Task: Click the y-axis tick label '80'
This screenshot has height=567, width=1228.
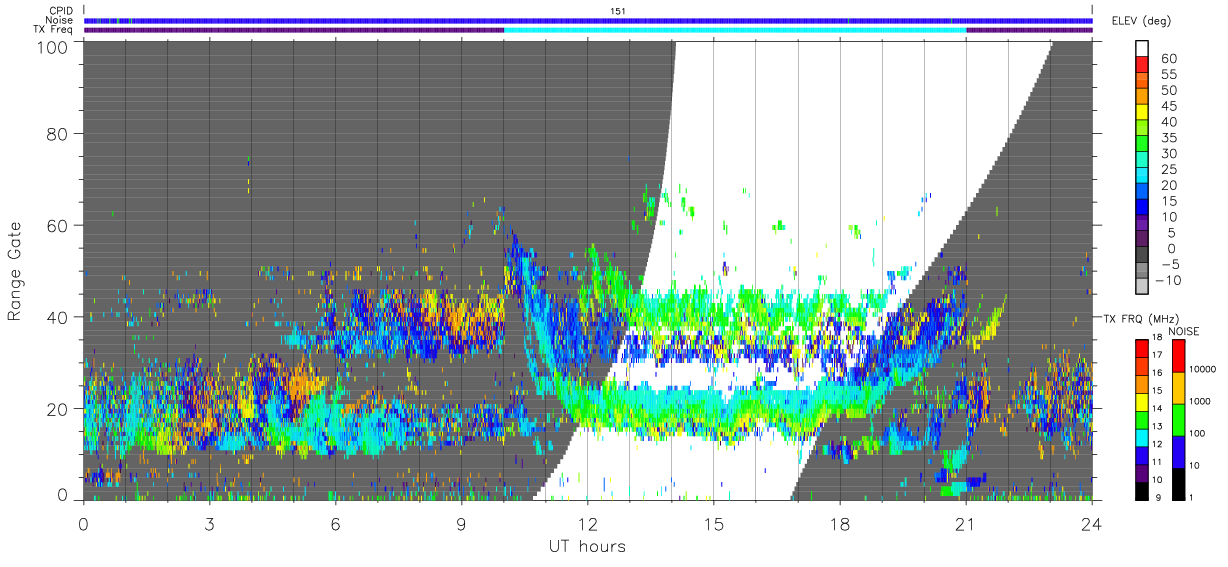Action: coord(58,135)
